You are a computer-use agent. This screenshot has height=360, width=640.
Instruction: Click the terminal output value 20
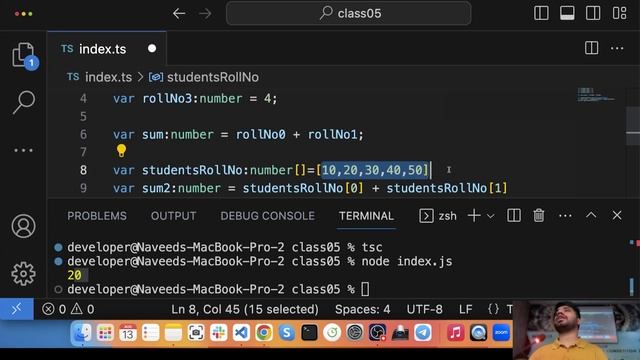[74, 275]
